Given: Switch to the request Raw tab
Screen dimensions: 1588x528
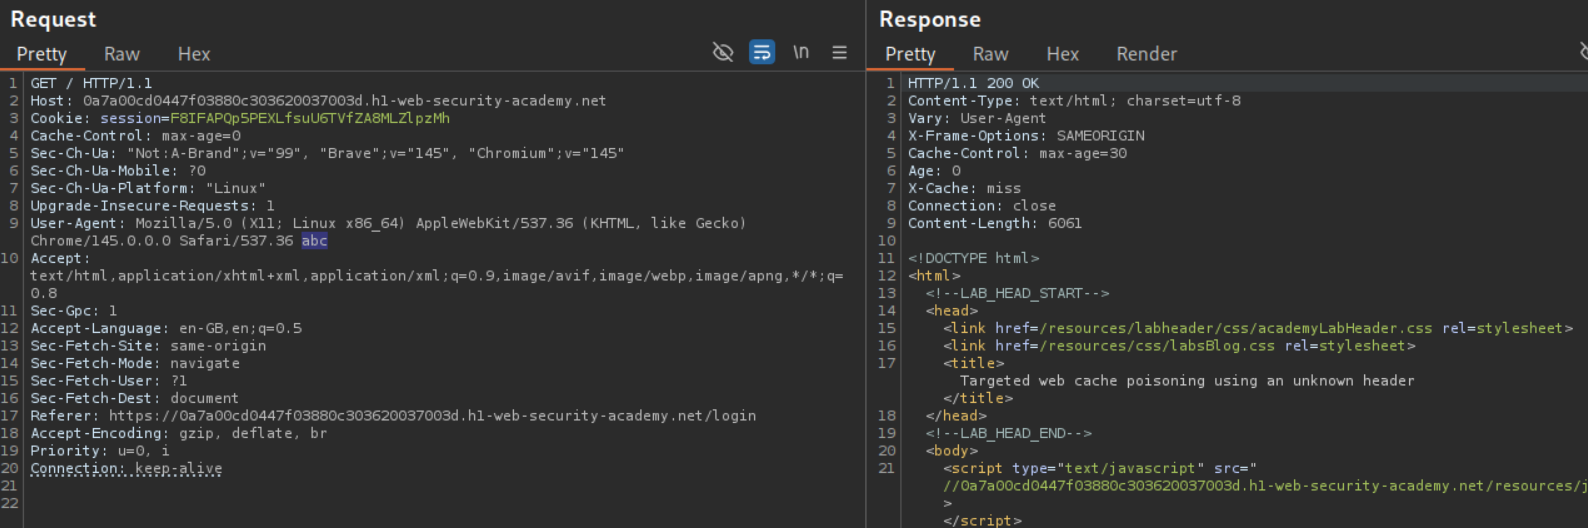Looking at the screenshot, I should (121, 54).
